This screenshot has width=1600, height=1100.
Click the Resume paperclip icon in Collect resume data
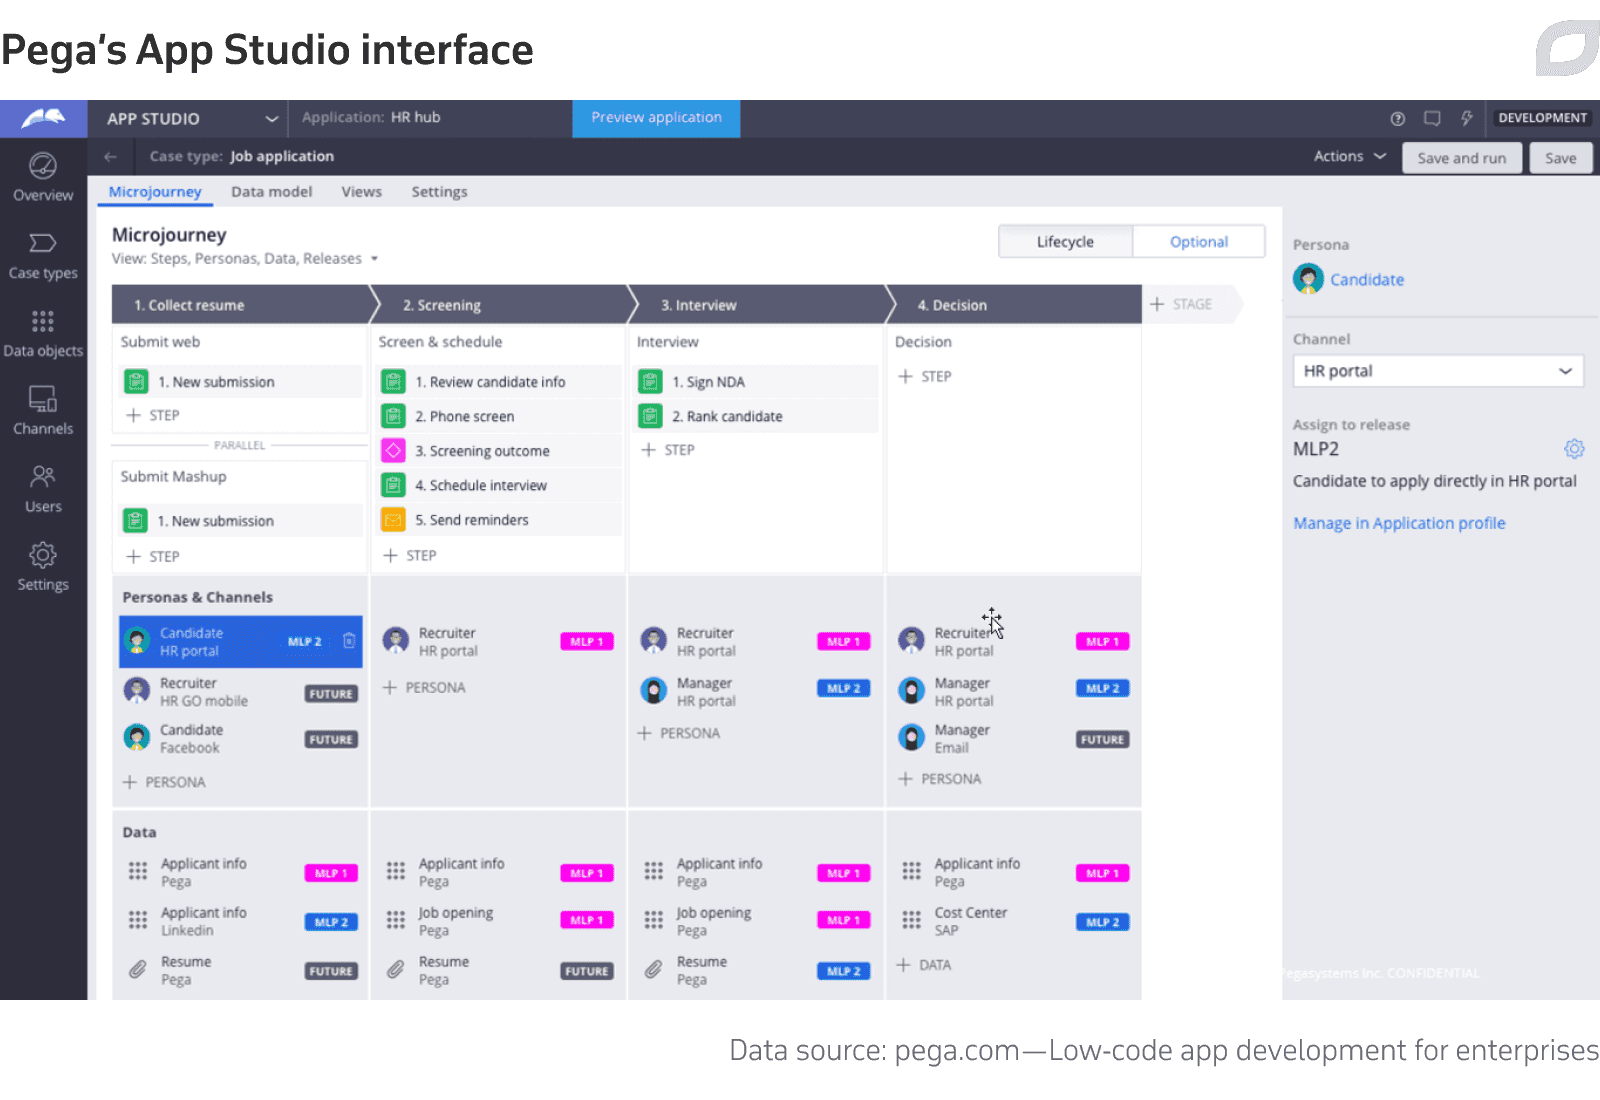tap(138, 969)
